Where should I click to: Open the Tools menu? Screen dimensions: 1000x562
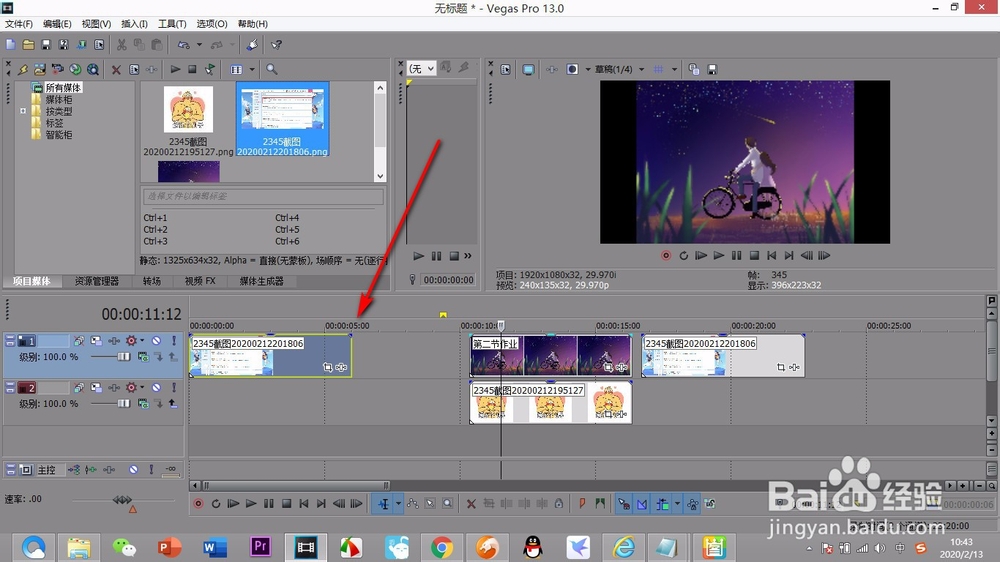click(x=172, y=24)
